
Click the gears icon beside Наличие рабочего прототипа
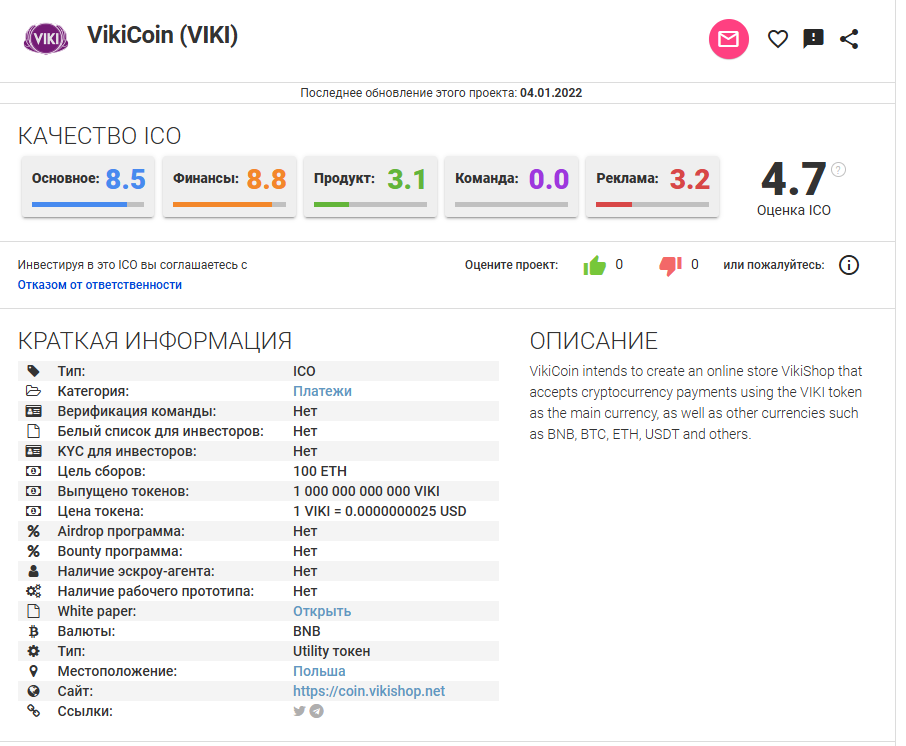point(34,591)
